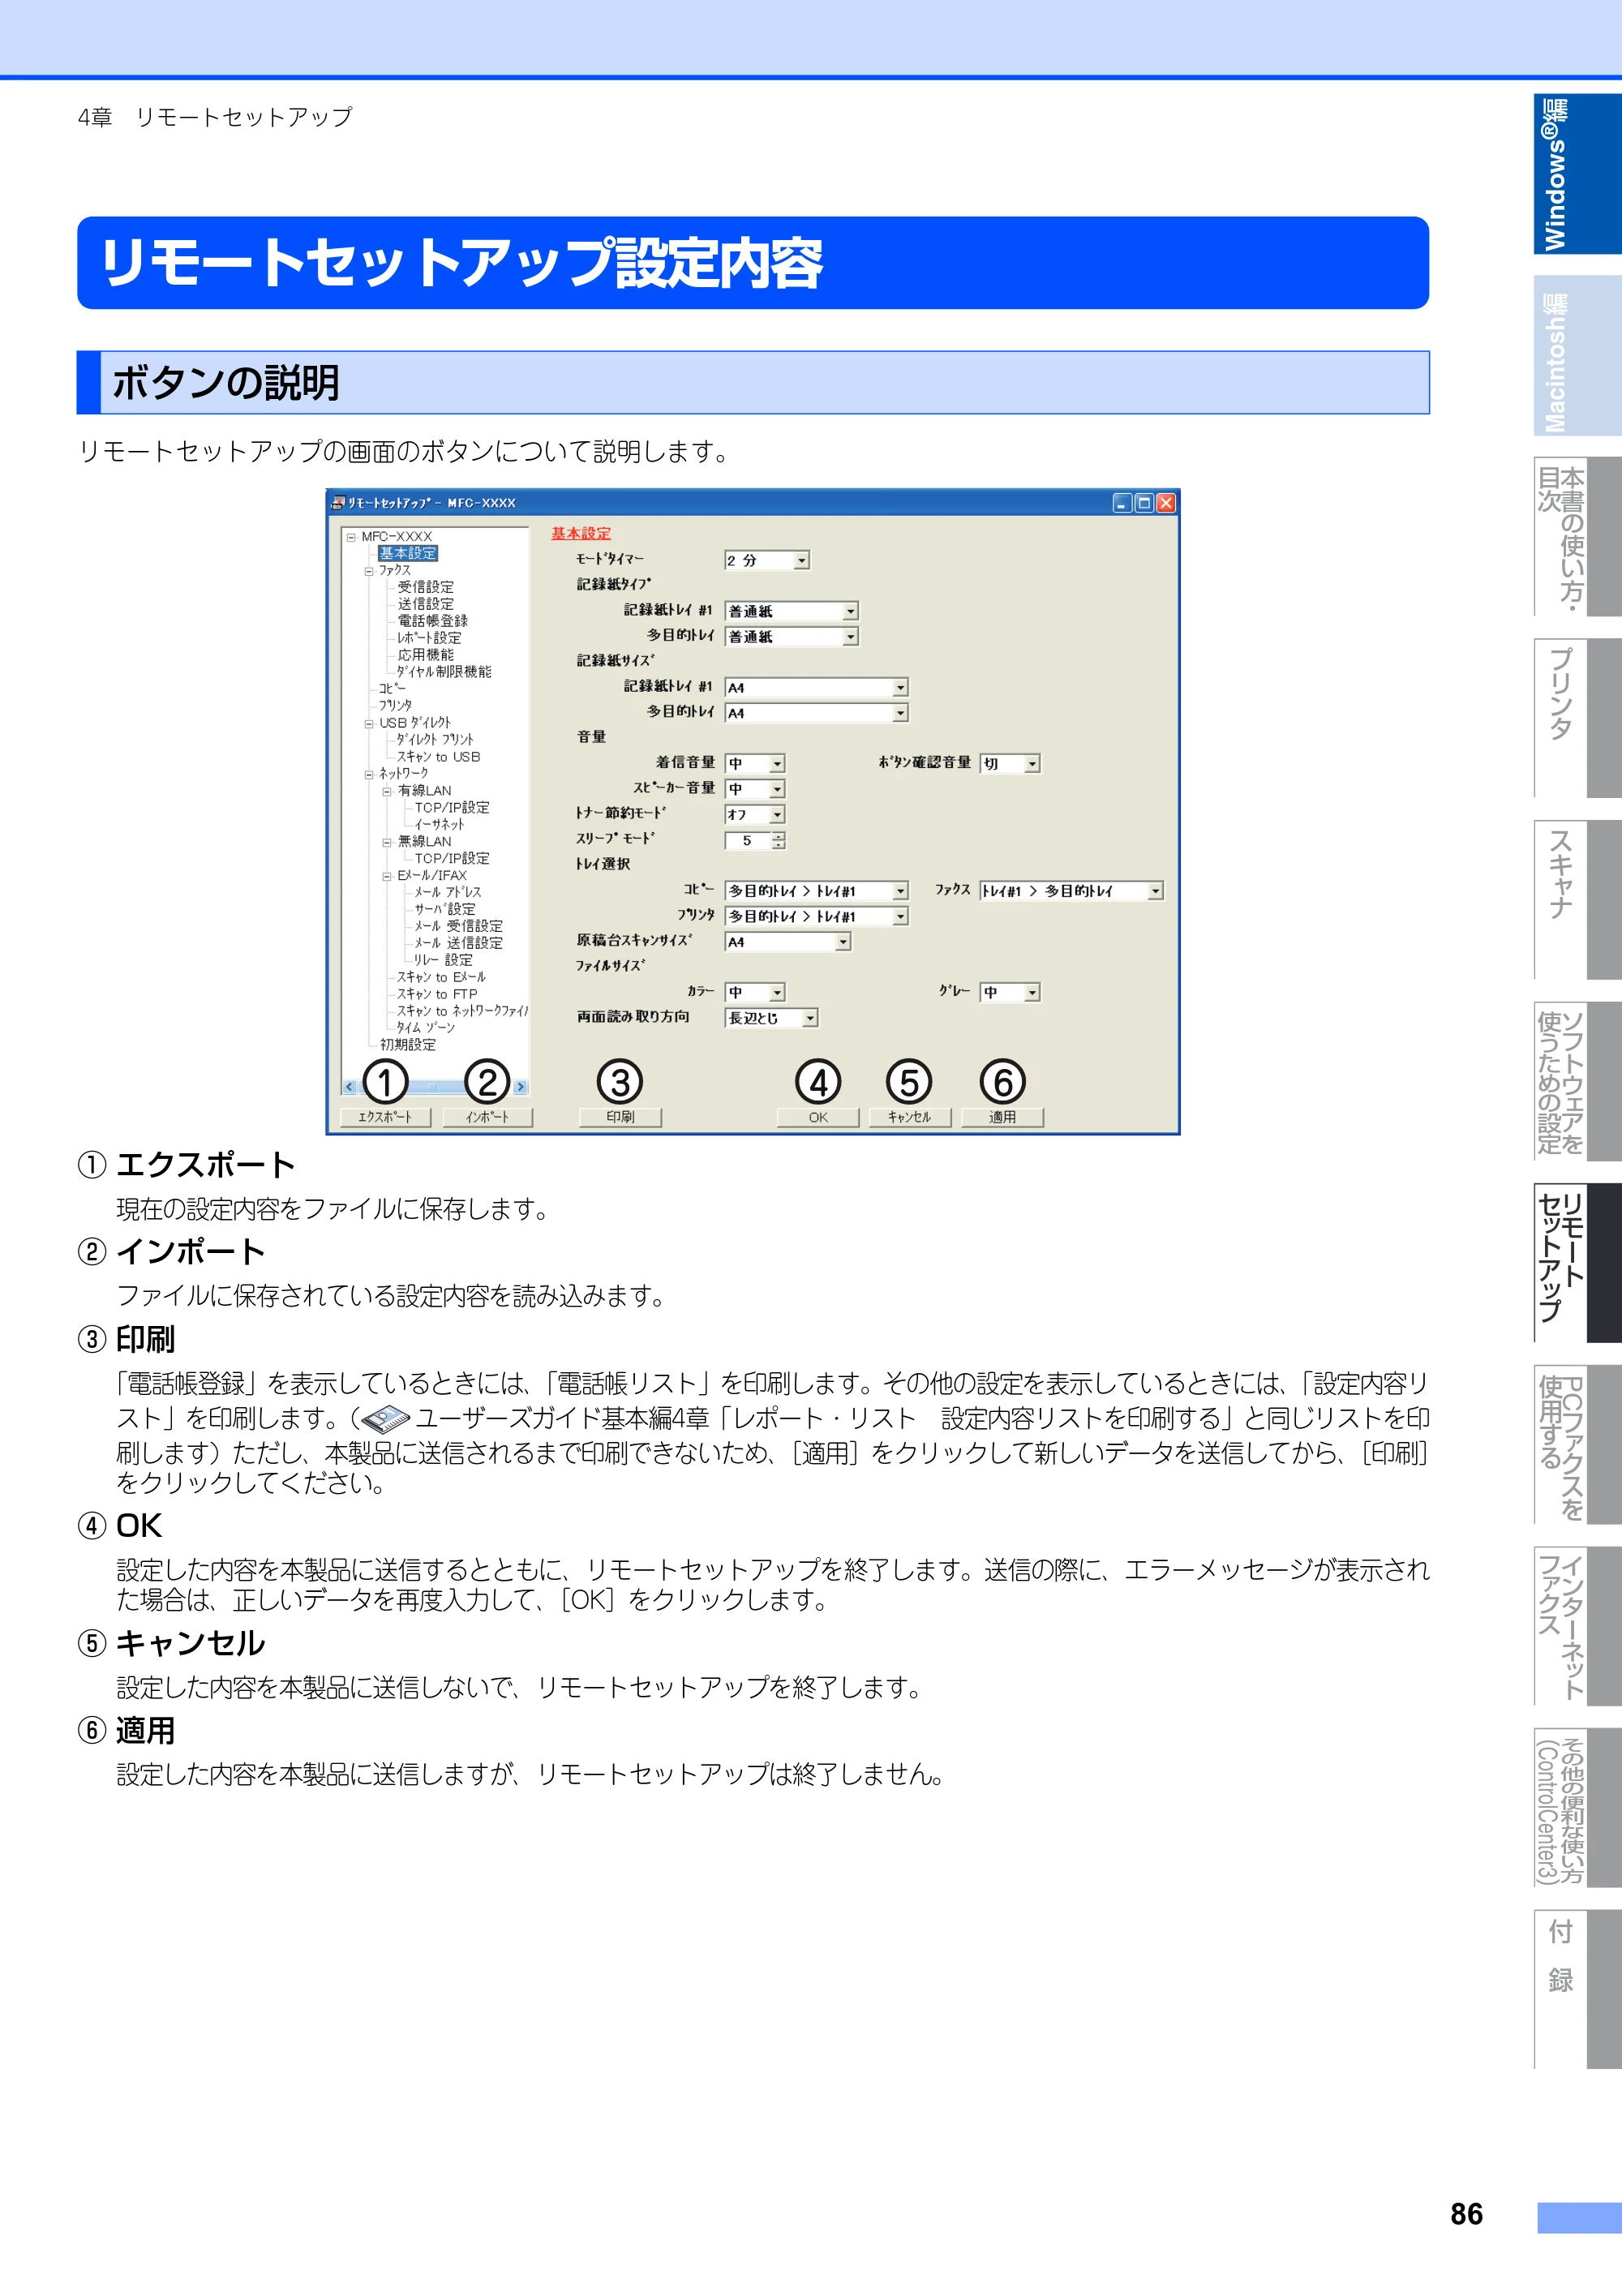This screenshot has height=2296, width=1622.
Task: Open the 両面読み取り方向 dropdown
Action: click(x=771, y=1018)
